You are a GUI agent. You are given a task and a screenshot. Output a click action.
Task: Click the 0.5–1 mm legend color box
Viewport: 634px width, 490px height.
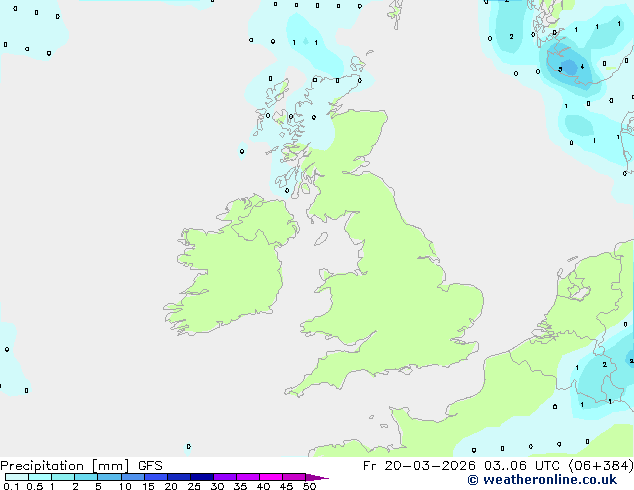click(40, 477)
